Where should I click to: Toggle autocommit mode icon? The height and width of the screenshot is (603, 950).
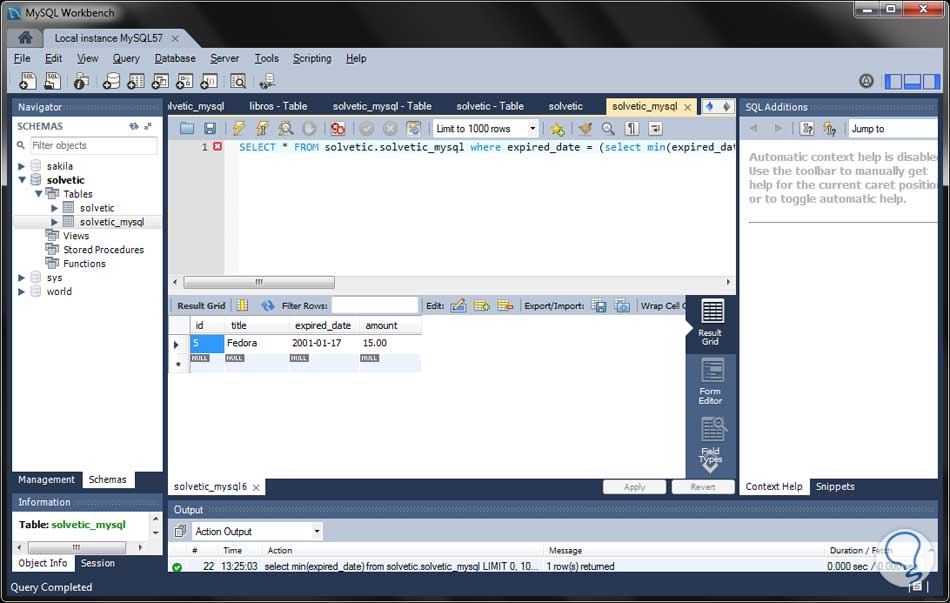[413, 128]
